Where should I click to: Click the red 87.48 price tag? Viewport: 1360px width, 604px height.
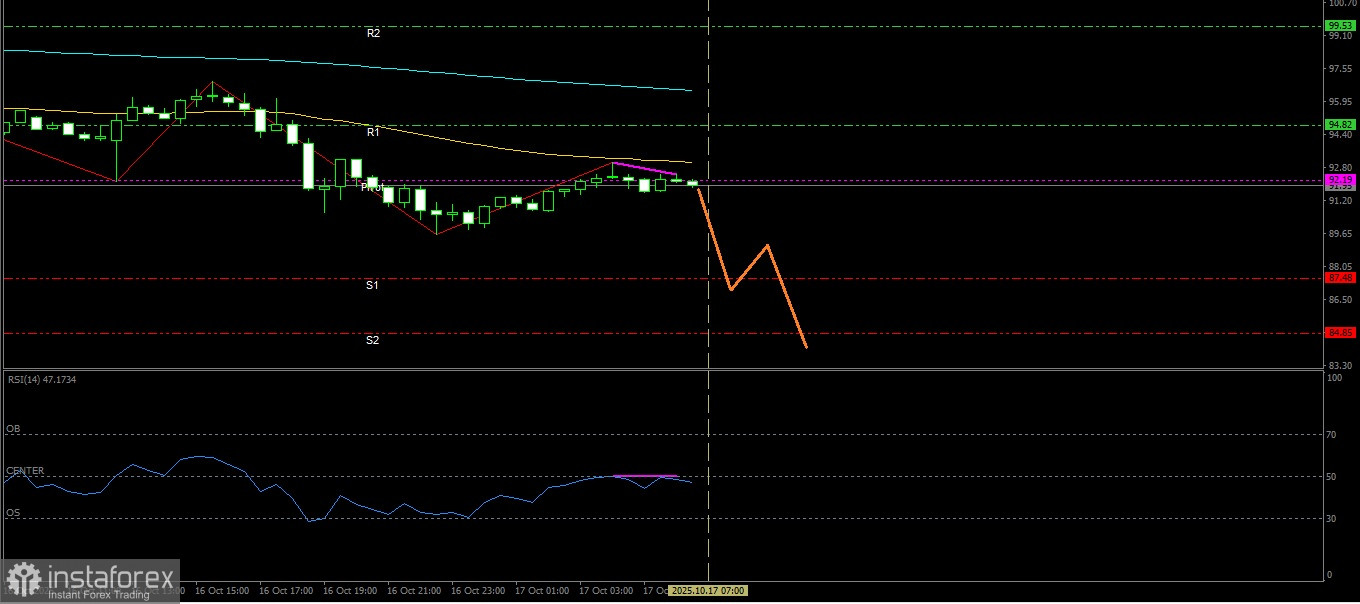[1339, 278]
